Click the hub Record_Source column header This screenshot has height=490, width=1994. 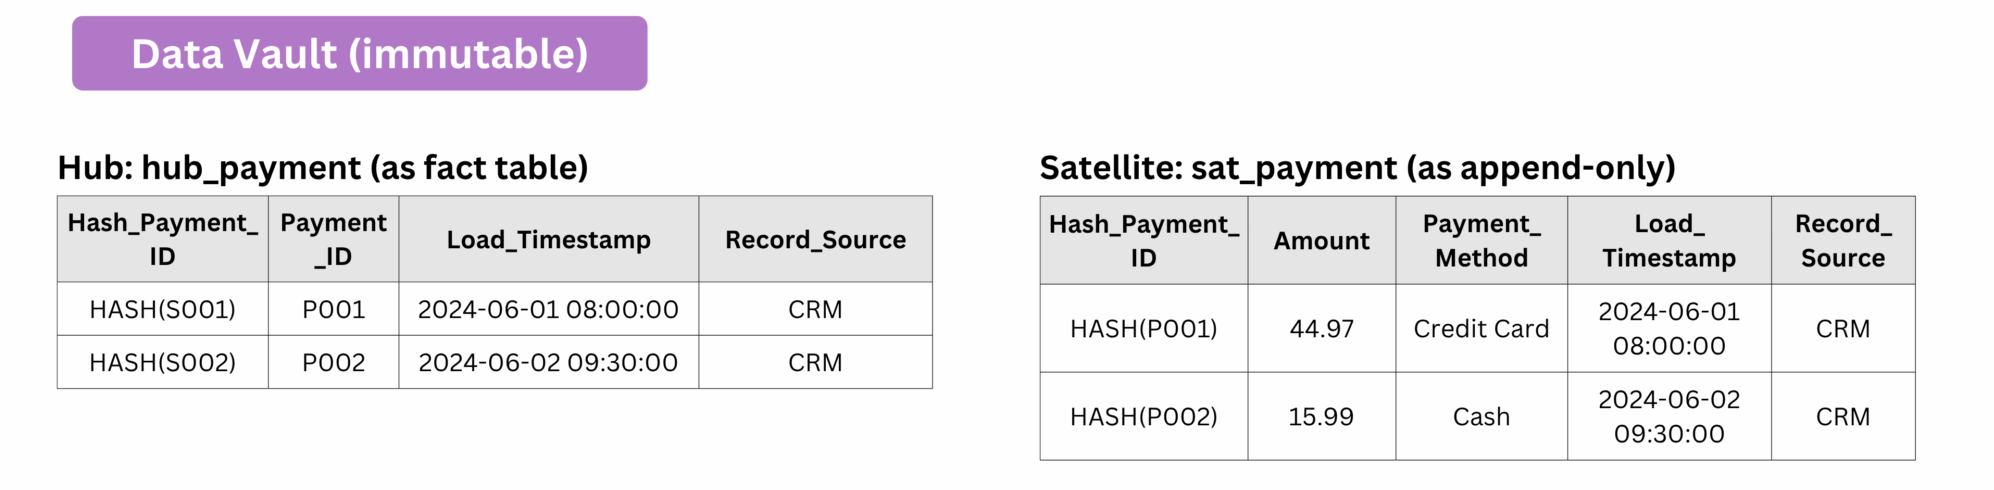coord(815,239)
